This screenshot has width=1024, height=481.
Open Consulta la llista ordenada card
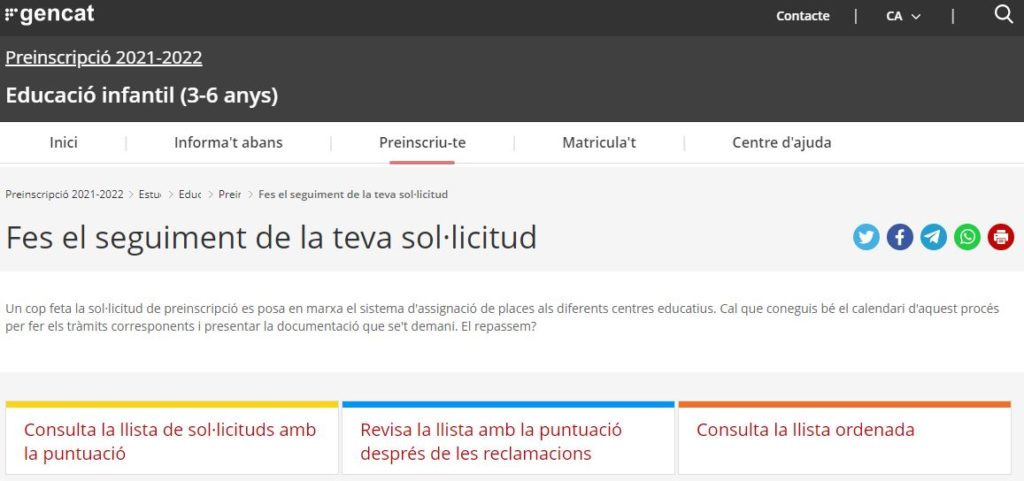[805, 430]
